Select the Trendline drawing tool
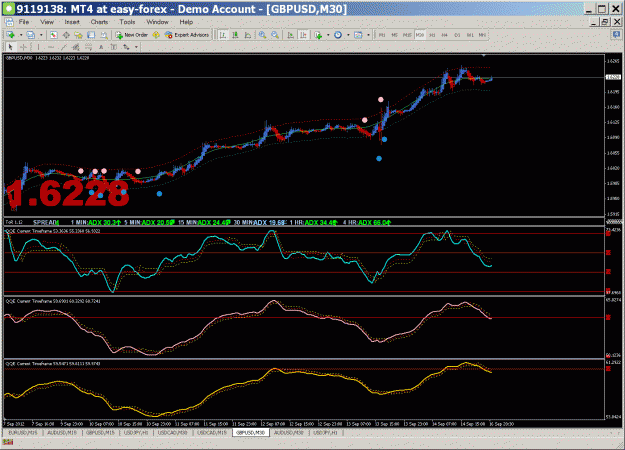Viewport: 625px width, 450px height. click(x=63, y=47)
